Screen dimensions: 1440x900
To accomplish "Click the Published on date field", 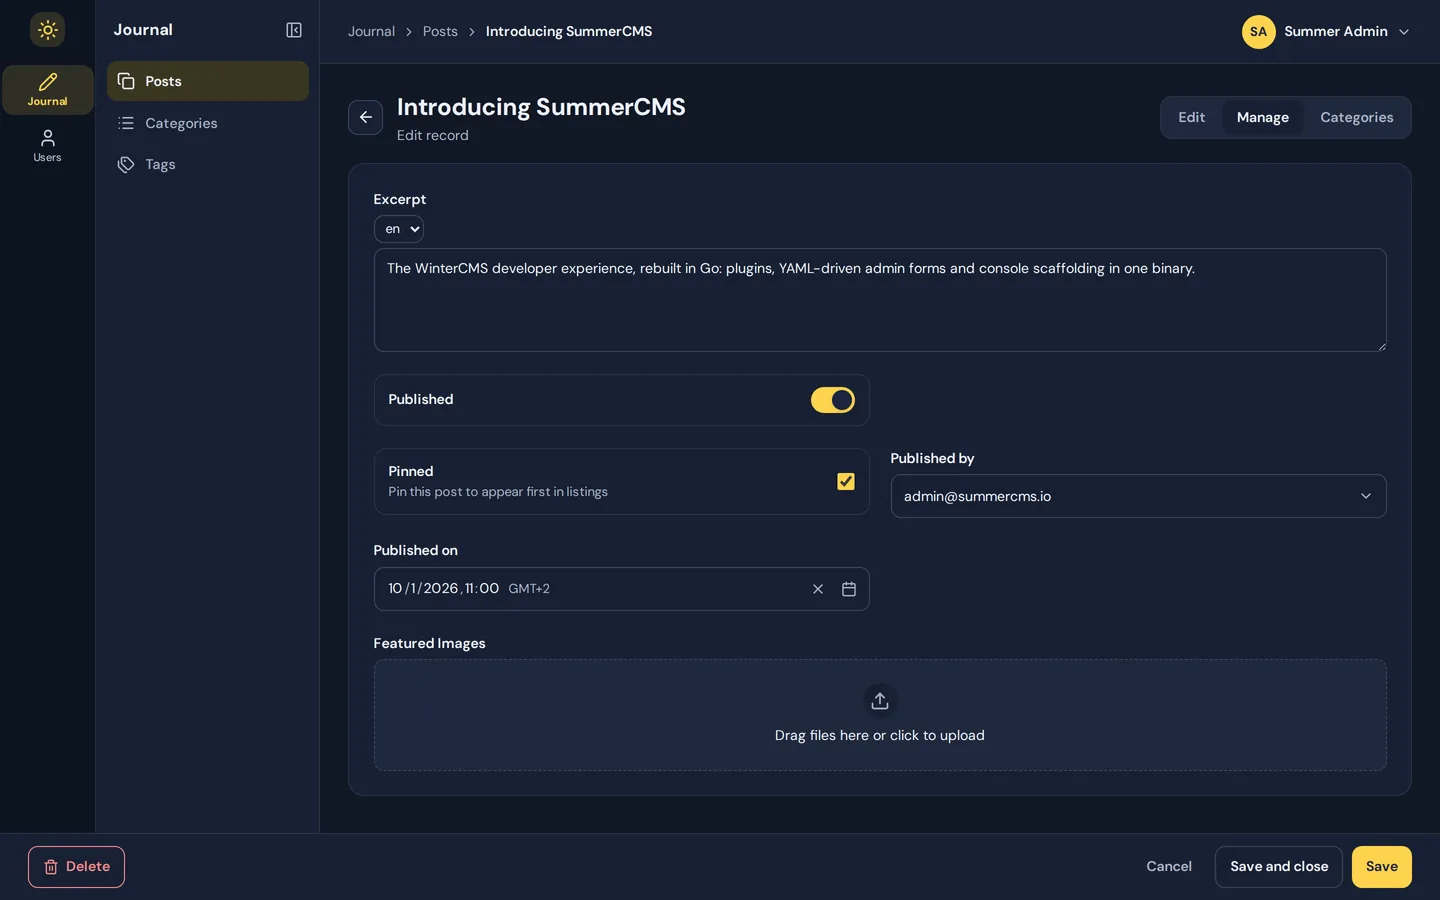I will [x=621, y=589].
